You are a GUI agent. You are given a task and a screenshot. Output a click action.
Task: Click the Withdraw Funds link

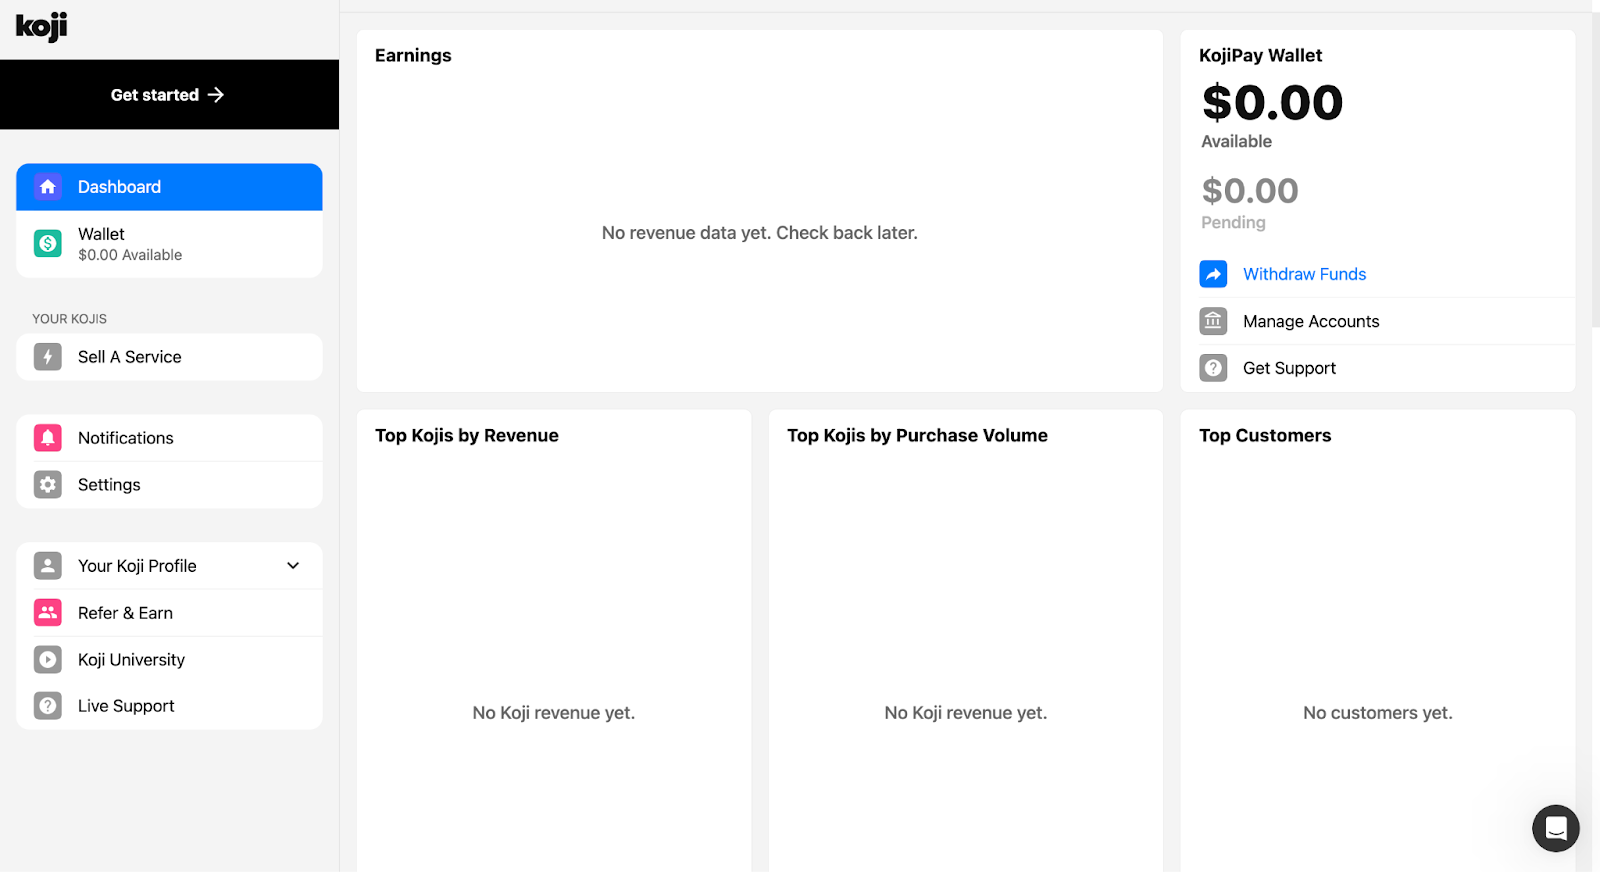click(x=1304, y=274)
